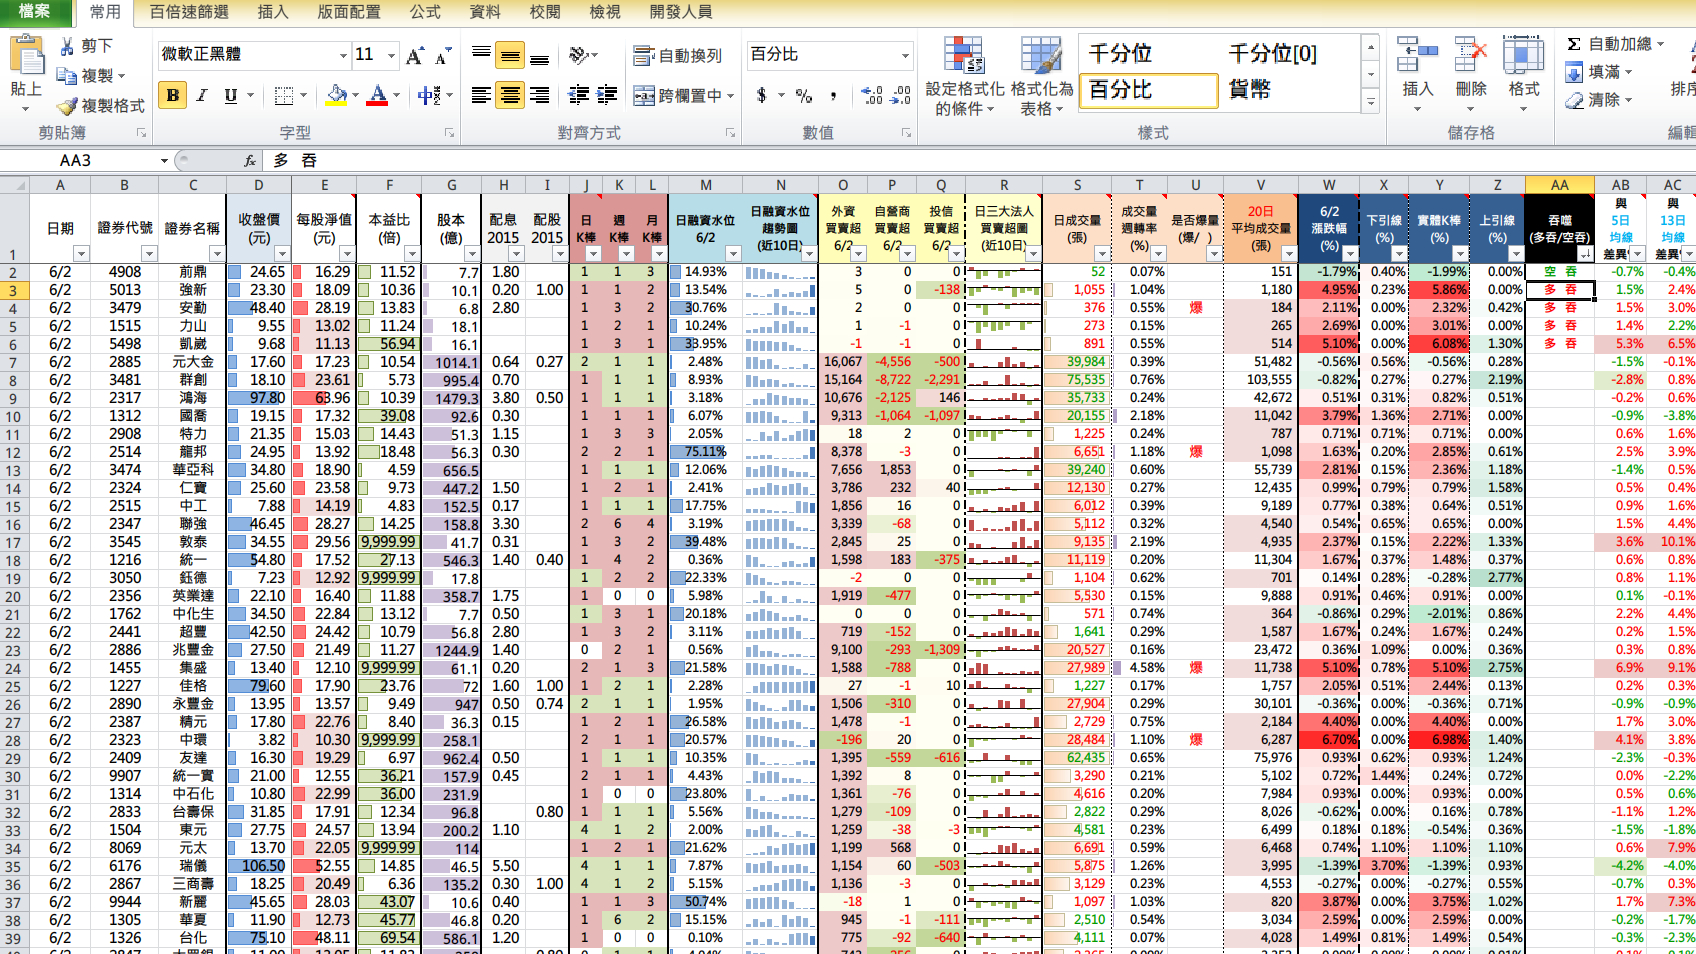
Task: Open the font color dropdown arrow
Action: [397, 95]
